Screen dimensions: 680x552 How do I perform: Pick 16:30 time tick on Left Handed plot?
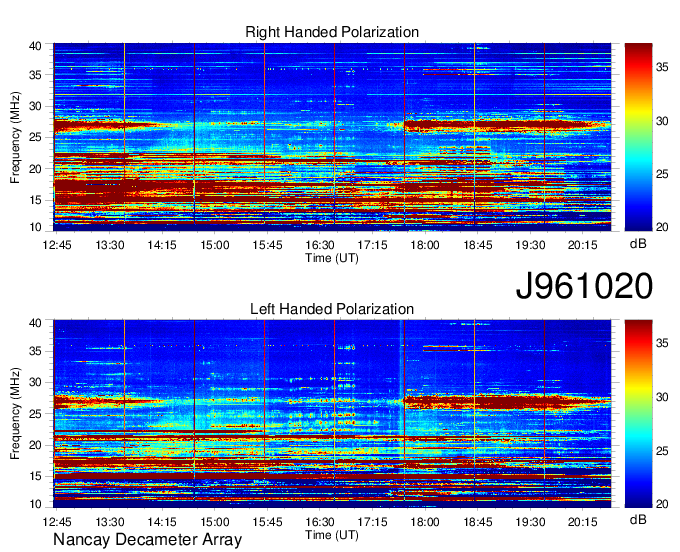(320, 522)
